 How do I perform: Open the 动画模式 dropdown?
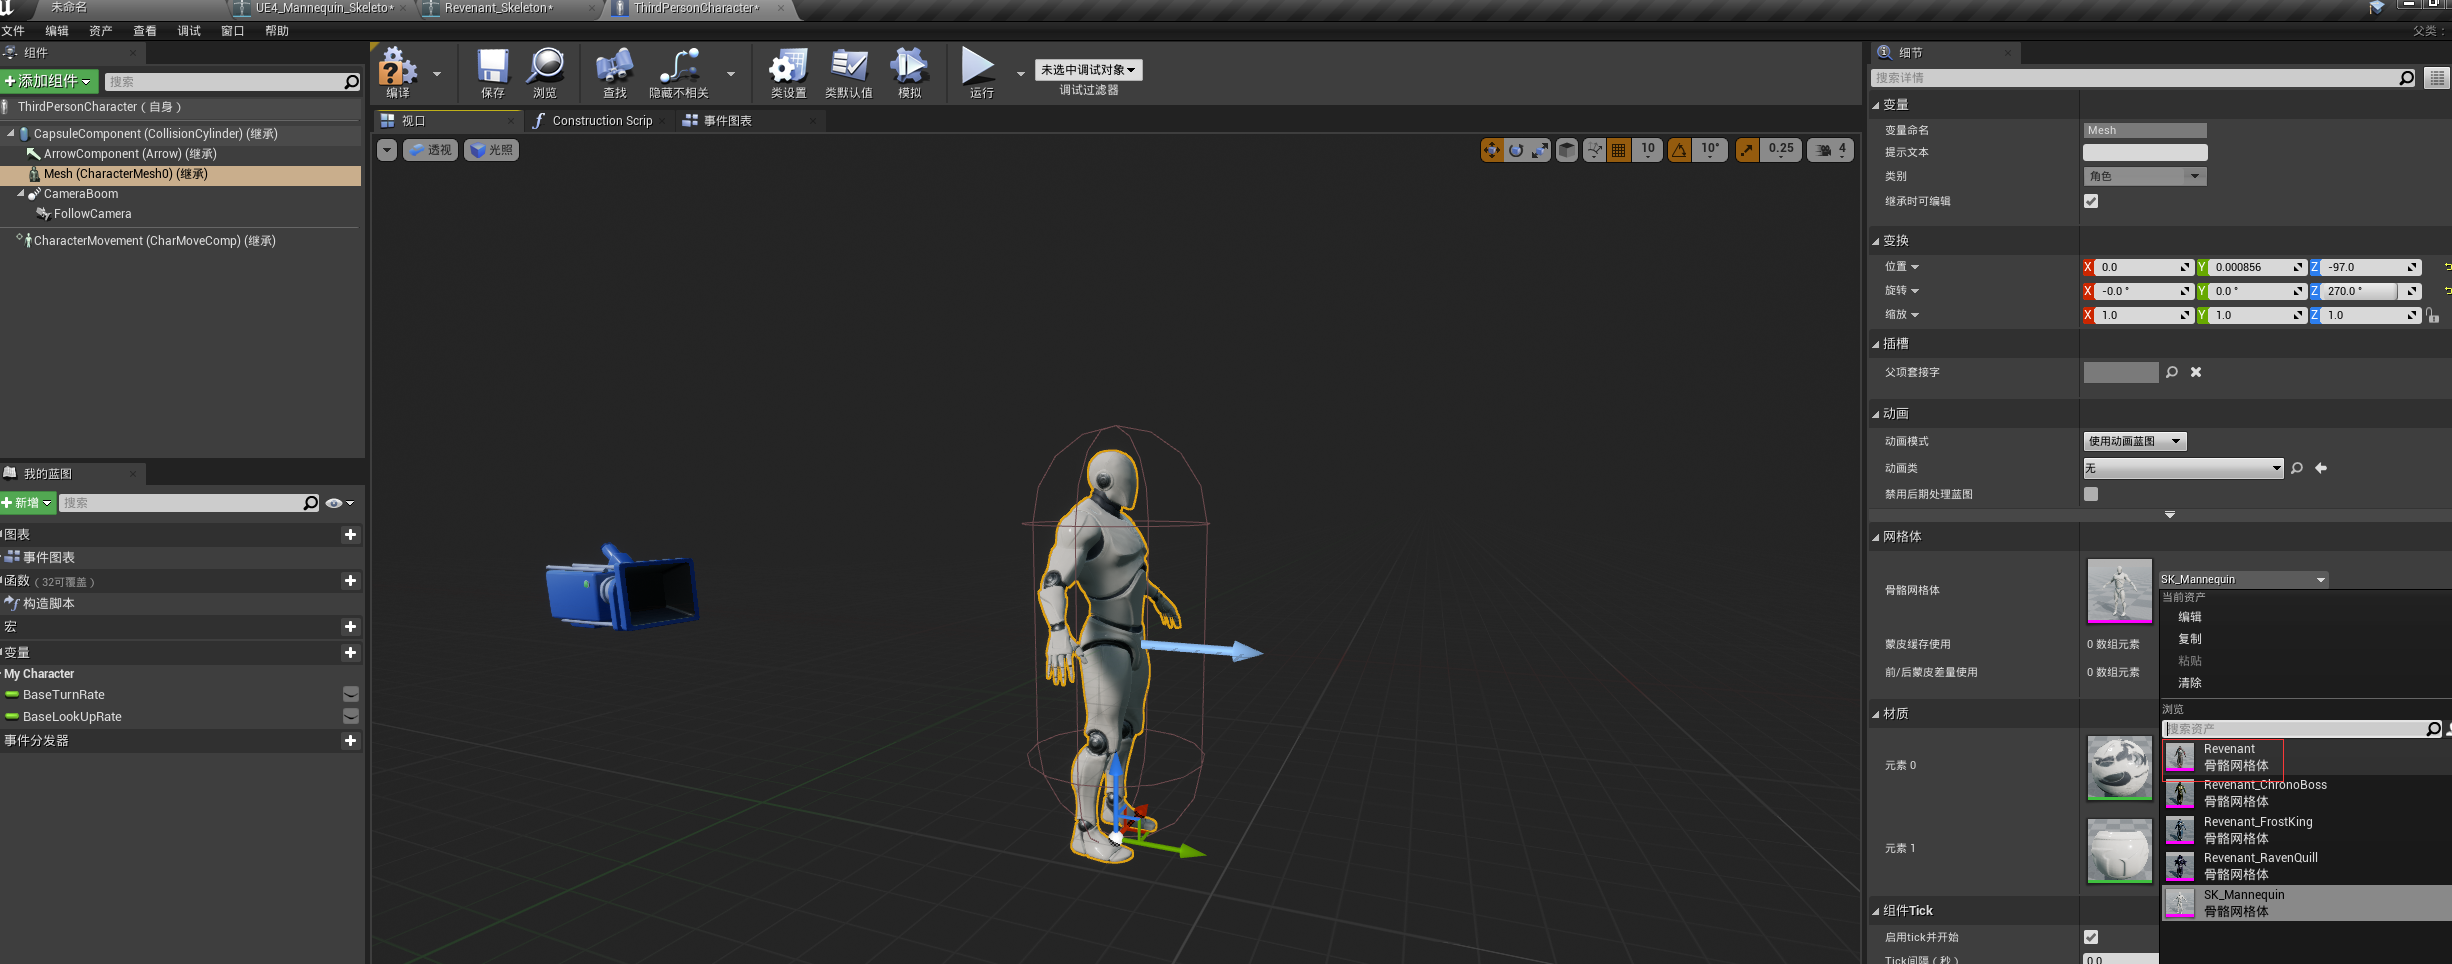2135,441
